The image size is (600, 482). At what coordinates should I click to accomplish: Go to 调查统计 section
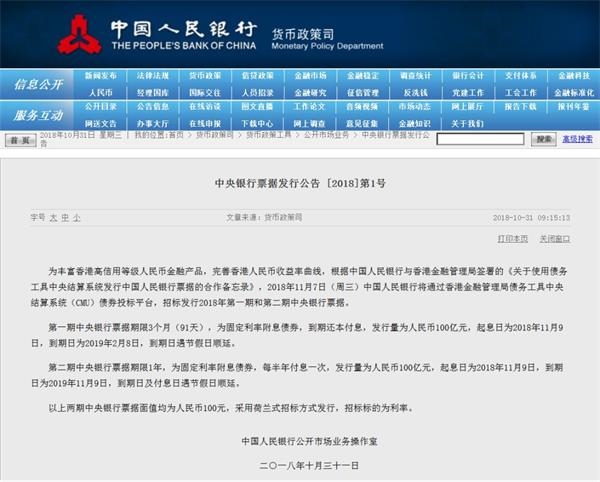click(x=414, y=76)
